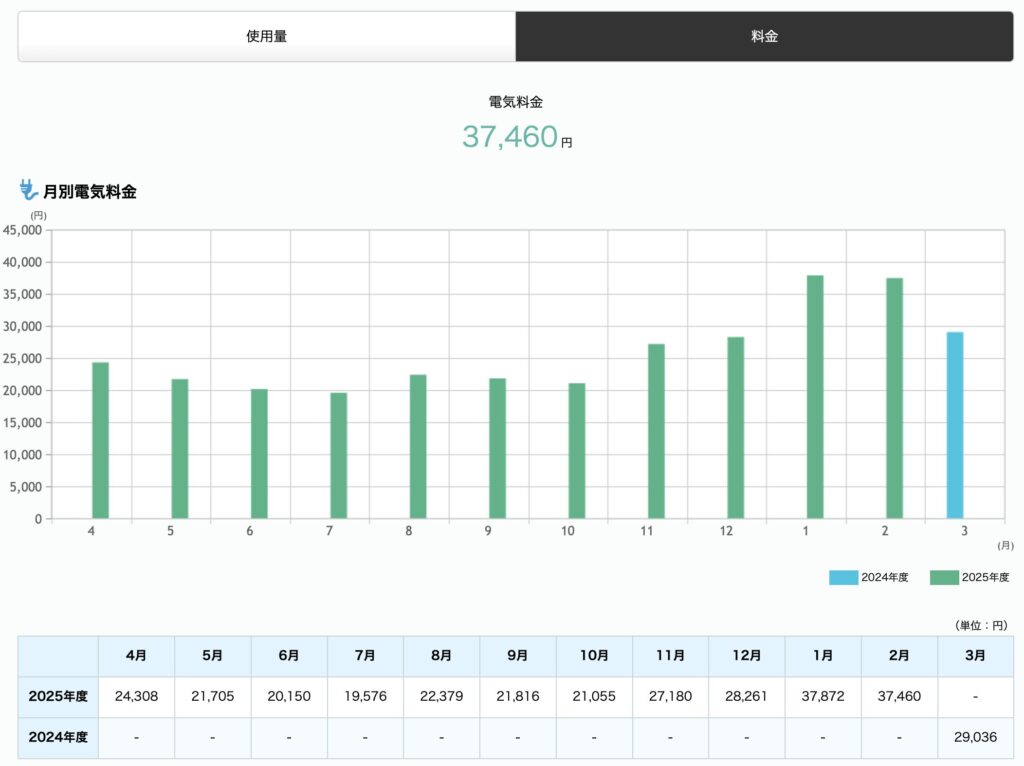Select the 19,576 cell under 7月
This screenshot has width=1024, height=766.
[365, 697]
